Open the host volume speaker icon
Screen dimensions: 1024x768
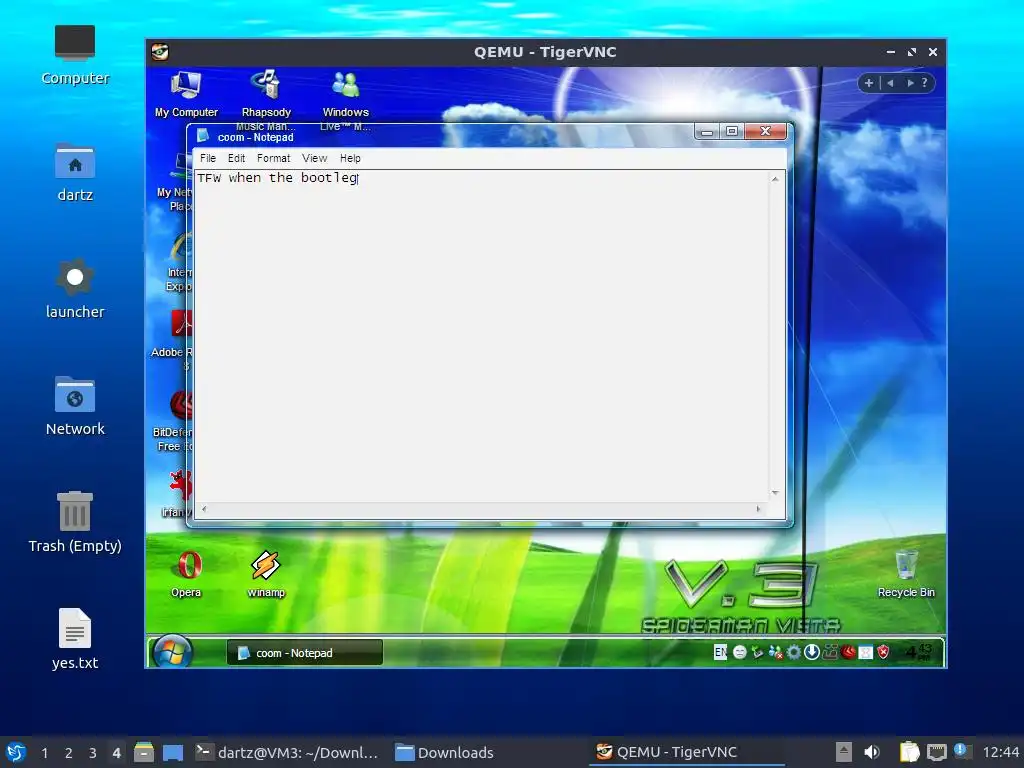point(871,752)
